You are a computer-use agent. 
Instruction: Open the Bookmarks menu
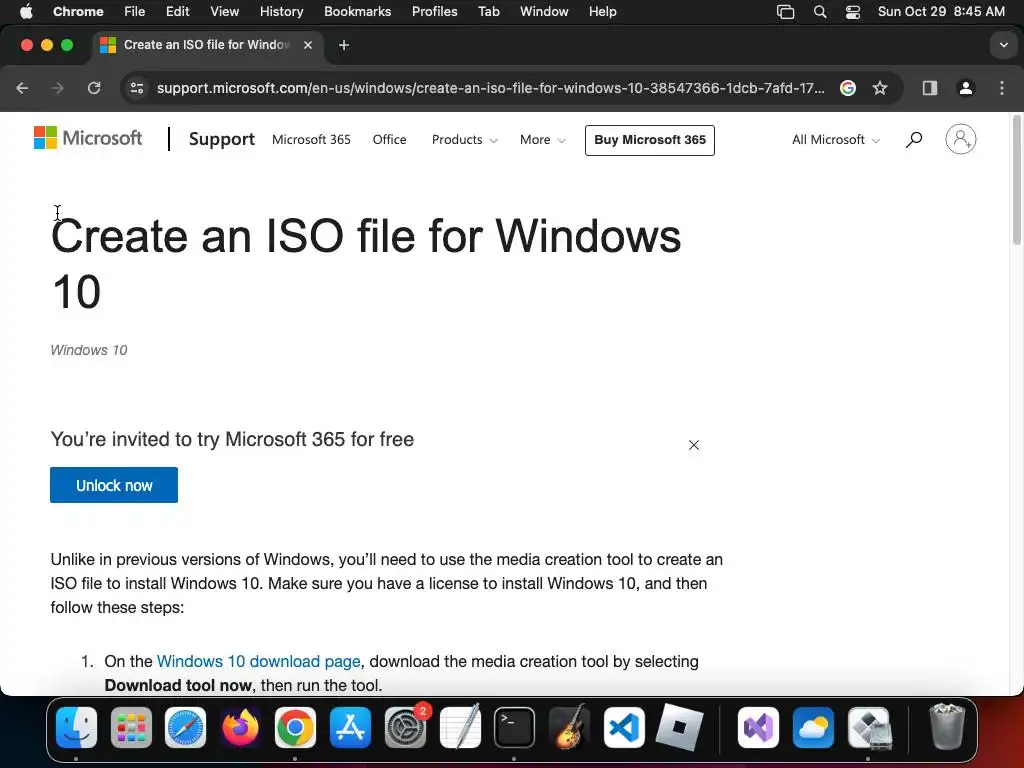pyautogui.click(x=357, y=12)
